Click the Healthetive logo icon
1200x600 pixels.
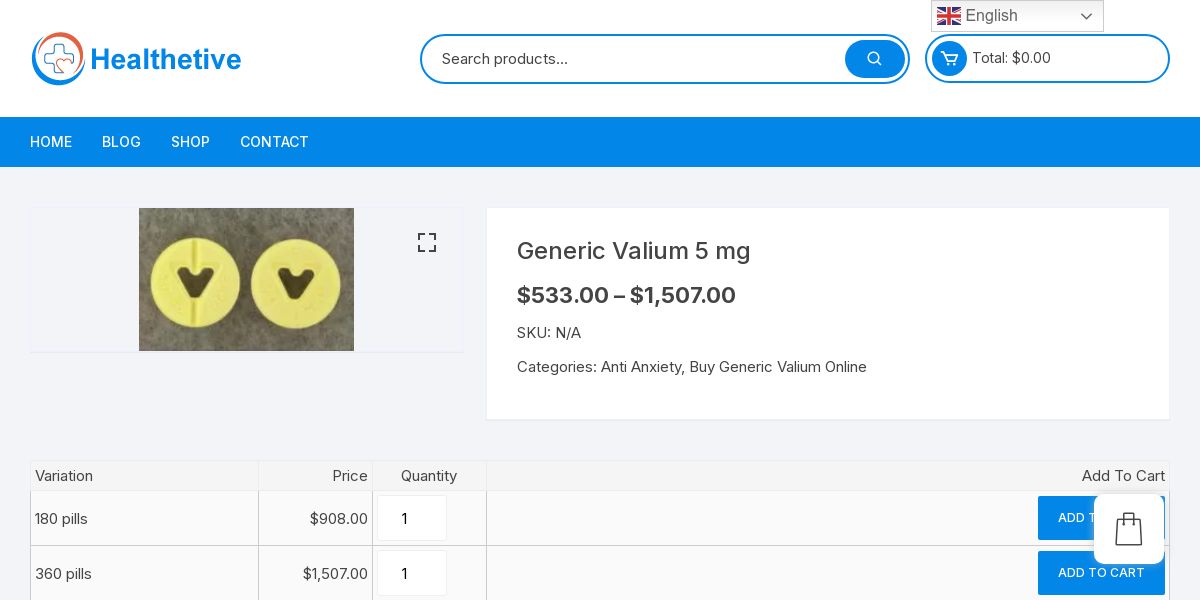[58, 59]
